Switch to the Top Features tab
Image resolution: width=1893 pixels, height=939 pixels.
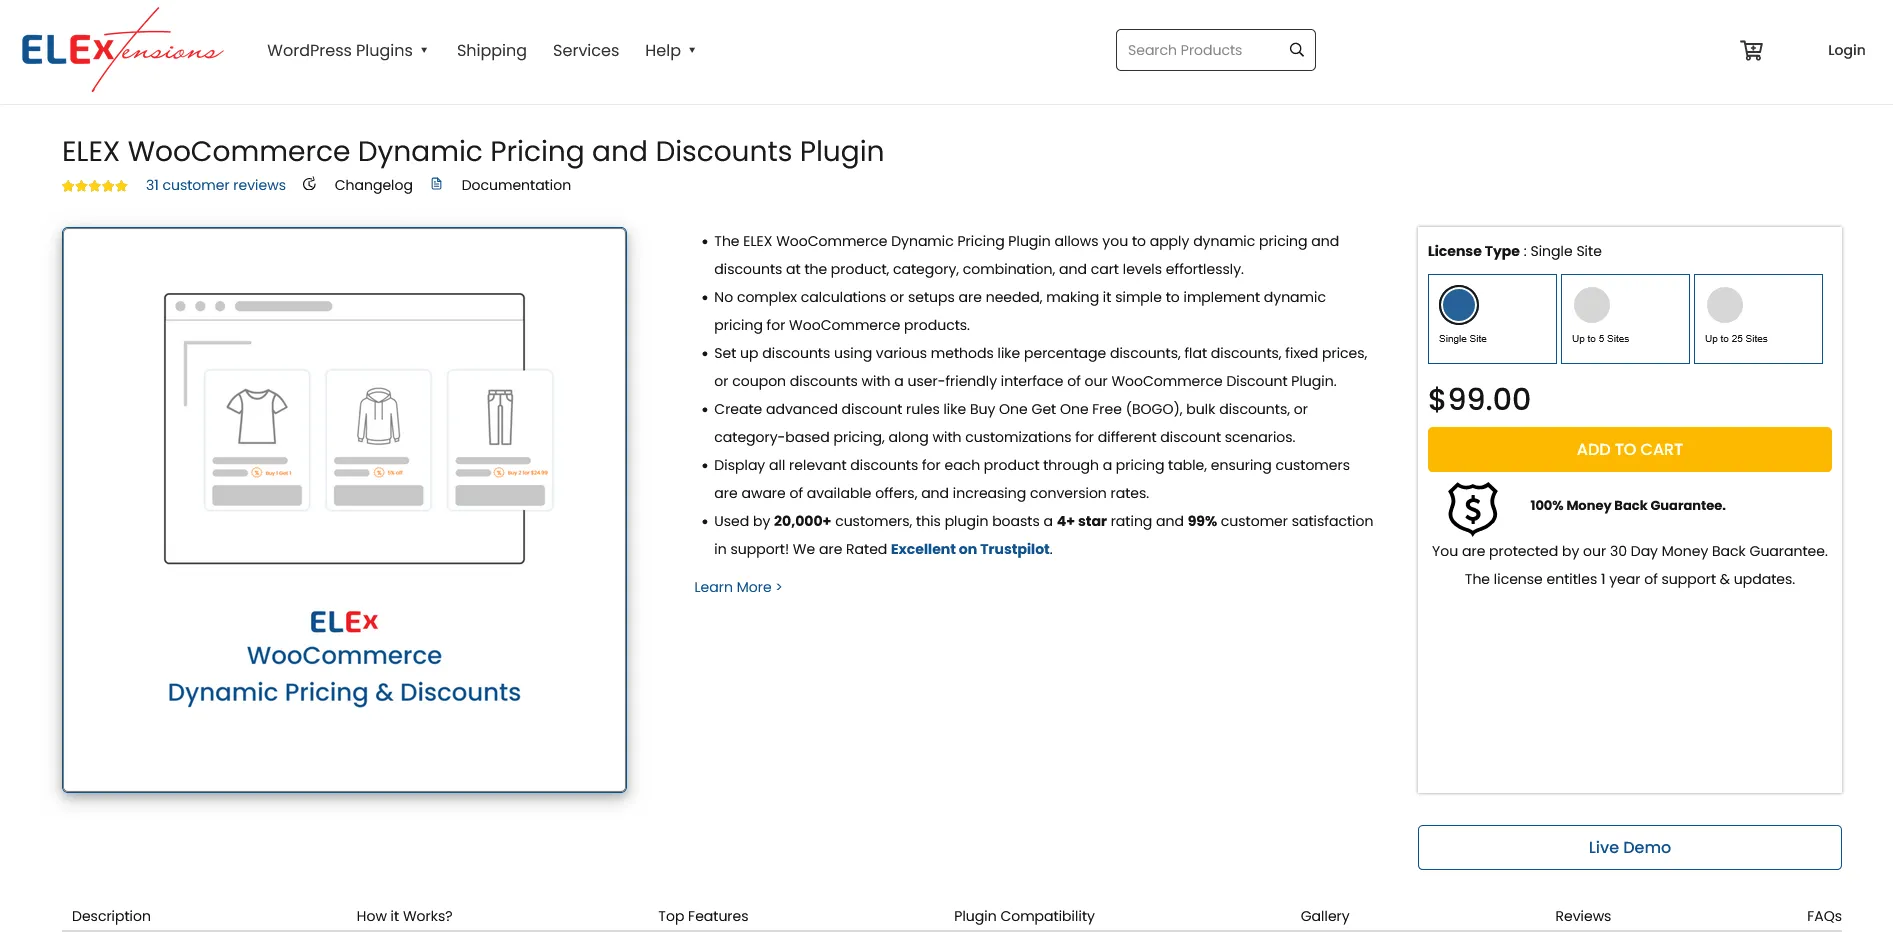703,916
